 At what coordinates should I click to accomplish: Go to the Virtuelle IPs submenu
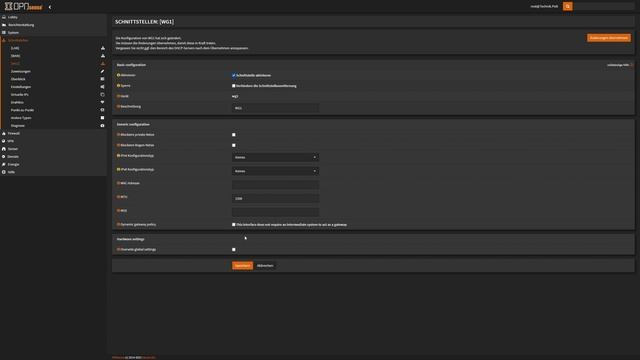pyautogui.click(x=20, y=95)
